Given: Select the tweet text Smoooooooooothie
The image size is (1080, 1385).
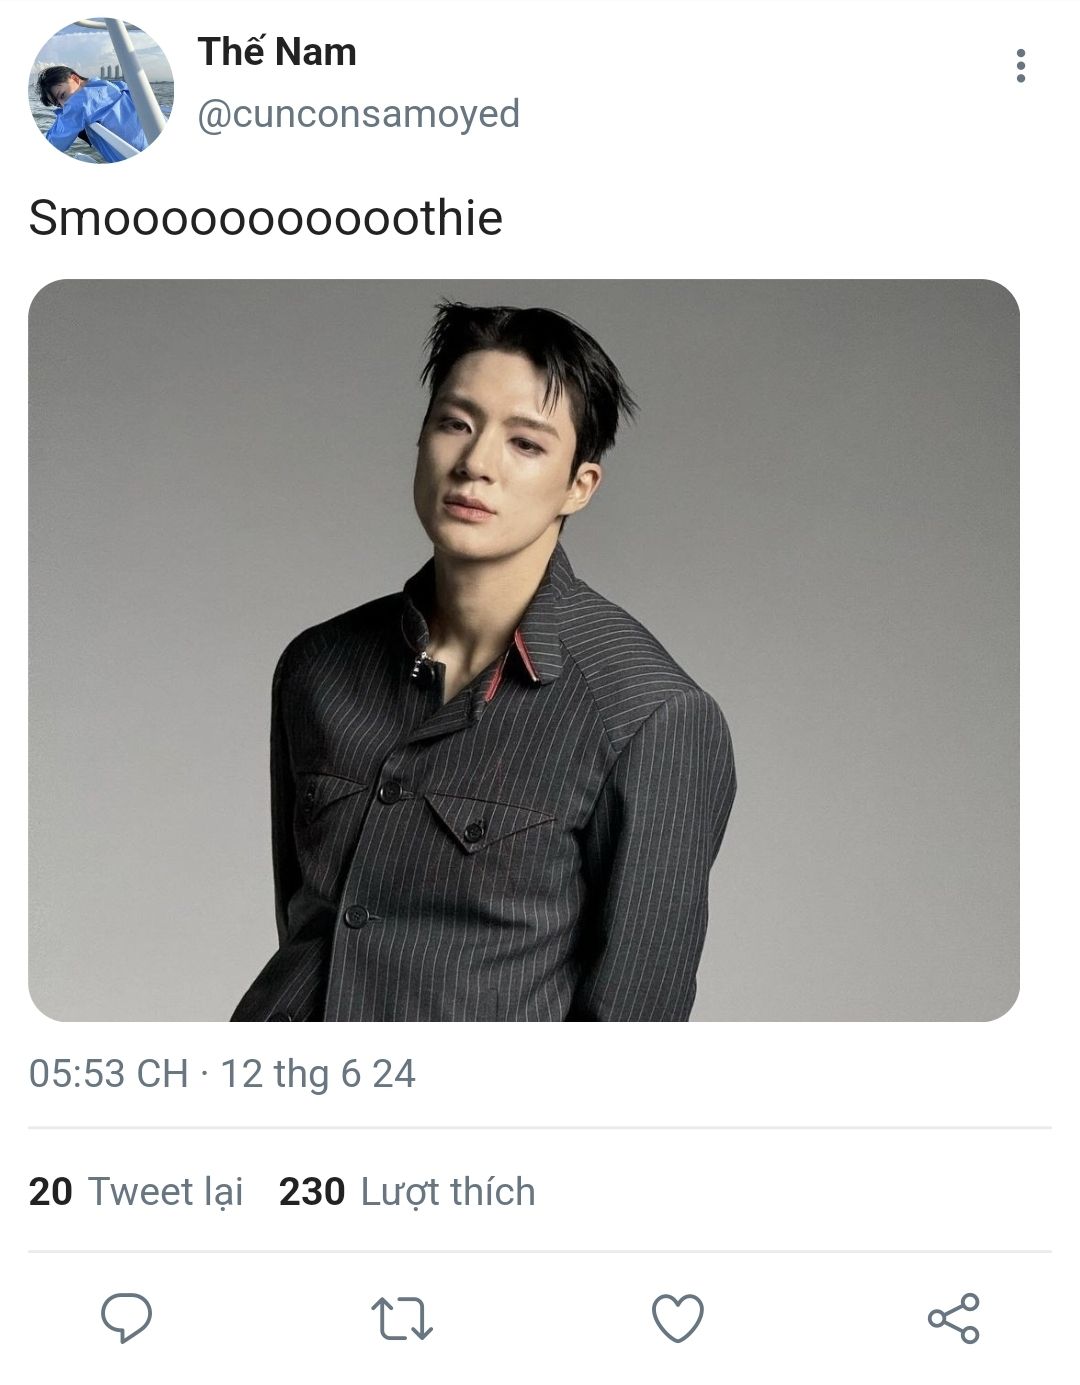Looking at the screenshot, I should point(265,218).
